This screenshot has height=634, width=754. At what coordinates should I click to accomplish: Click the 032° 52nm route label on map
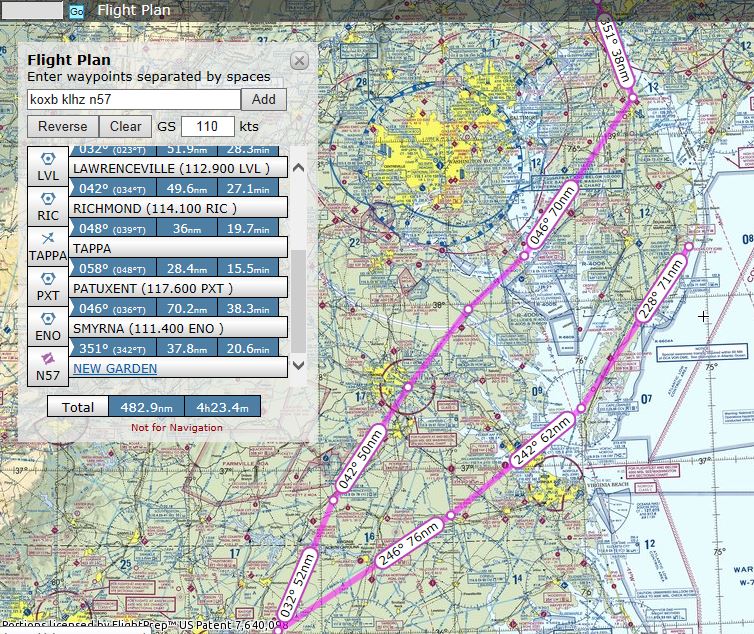297,585
